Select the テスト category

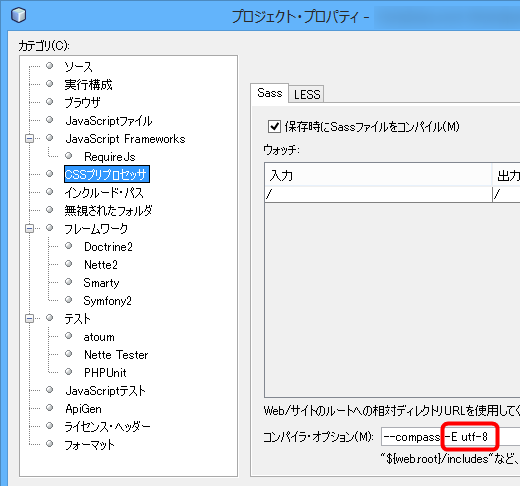77,319
